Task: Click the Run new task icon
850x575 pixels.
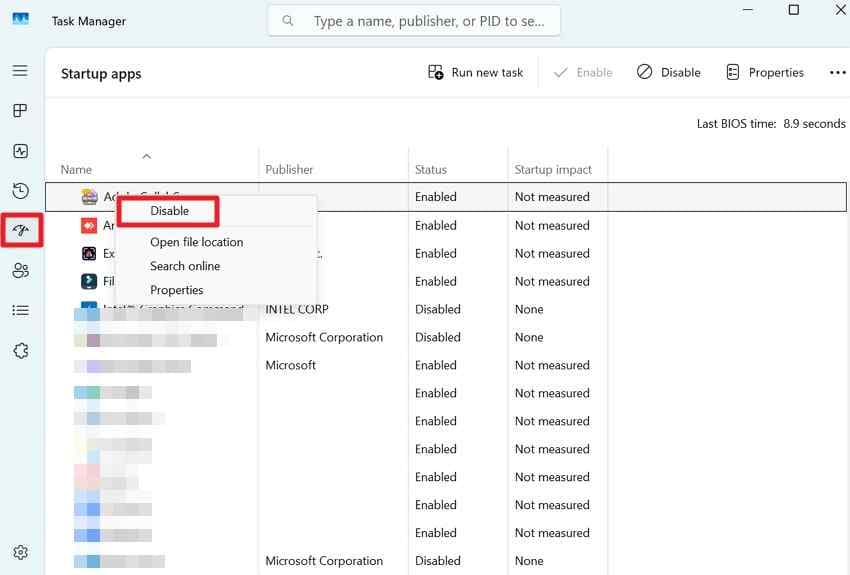Action: point(435,72)
